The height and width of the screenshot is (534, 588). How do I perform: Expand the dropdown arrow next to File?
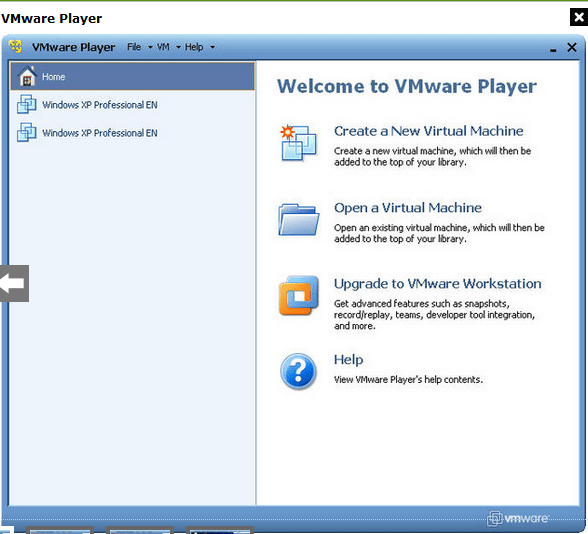(150, 47)
